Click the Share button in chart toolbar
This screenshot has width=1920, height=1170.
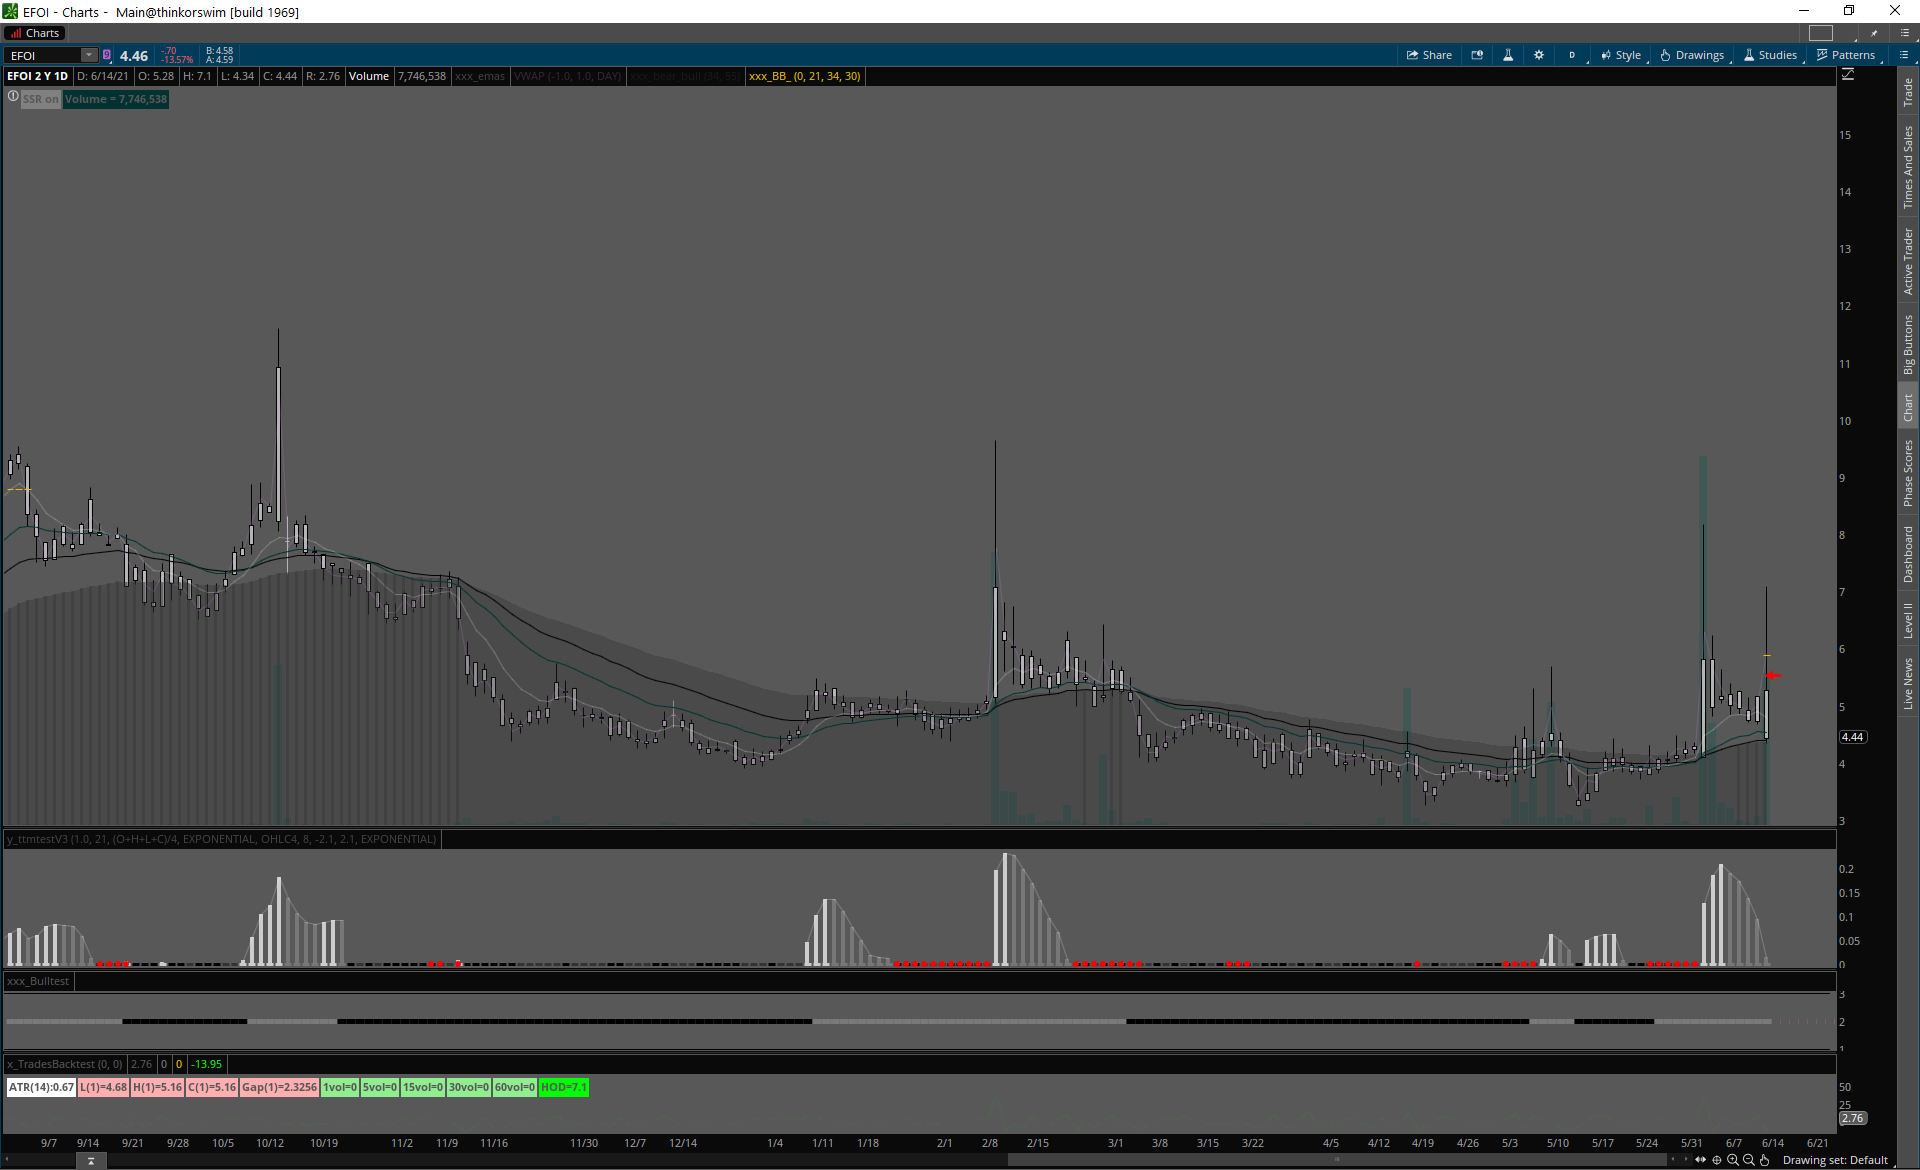[1429, 55]
